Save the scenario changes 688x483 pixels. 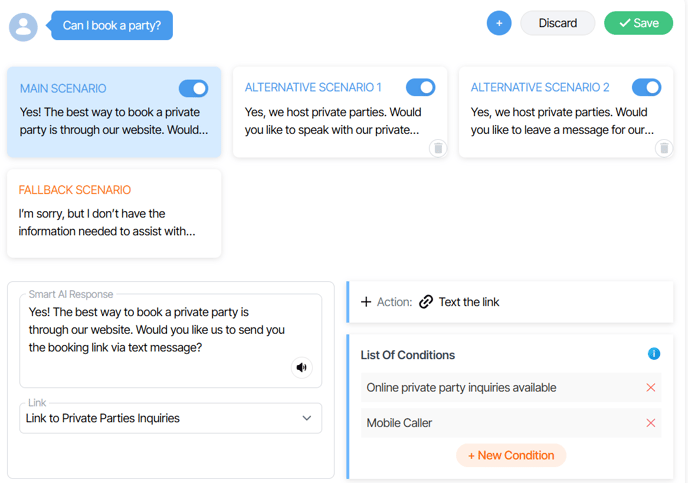point(638,23)
